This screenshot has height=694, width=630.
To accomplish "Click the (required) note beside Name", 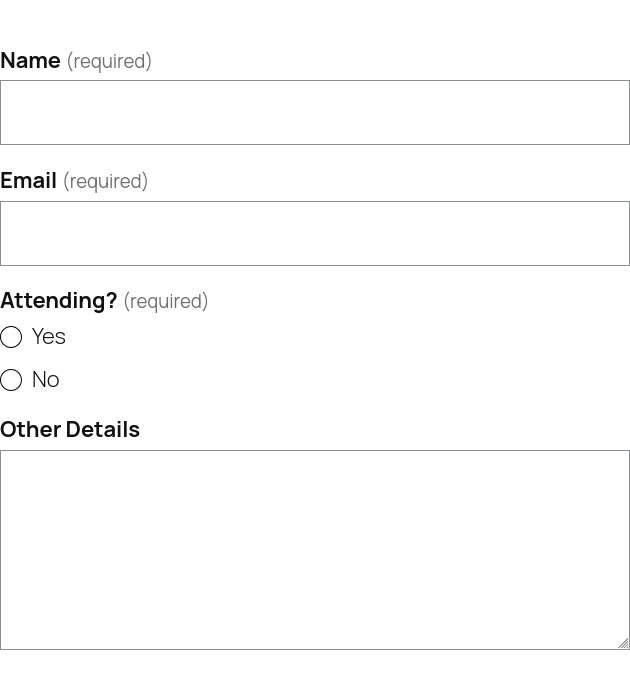I will pyautogui.click(x=109, y=61).
